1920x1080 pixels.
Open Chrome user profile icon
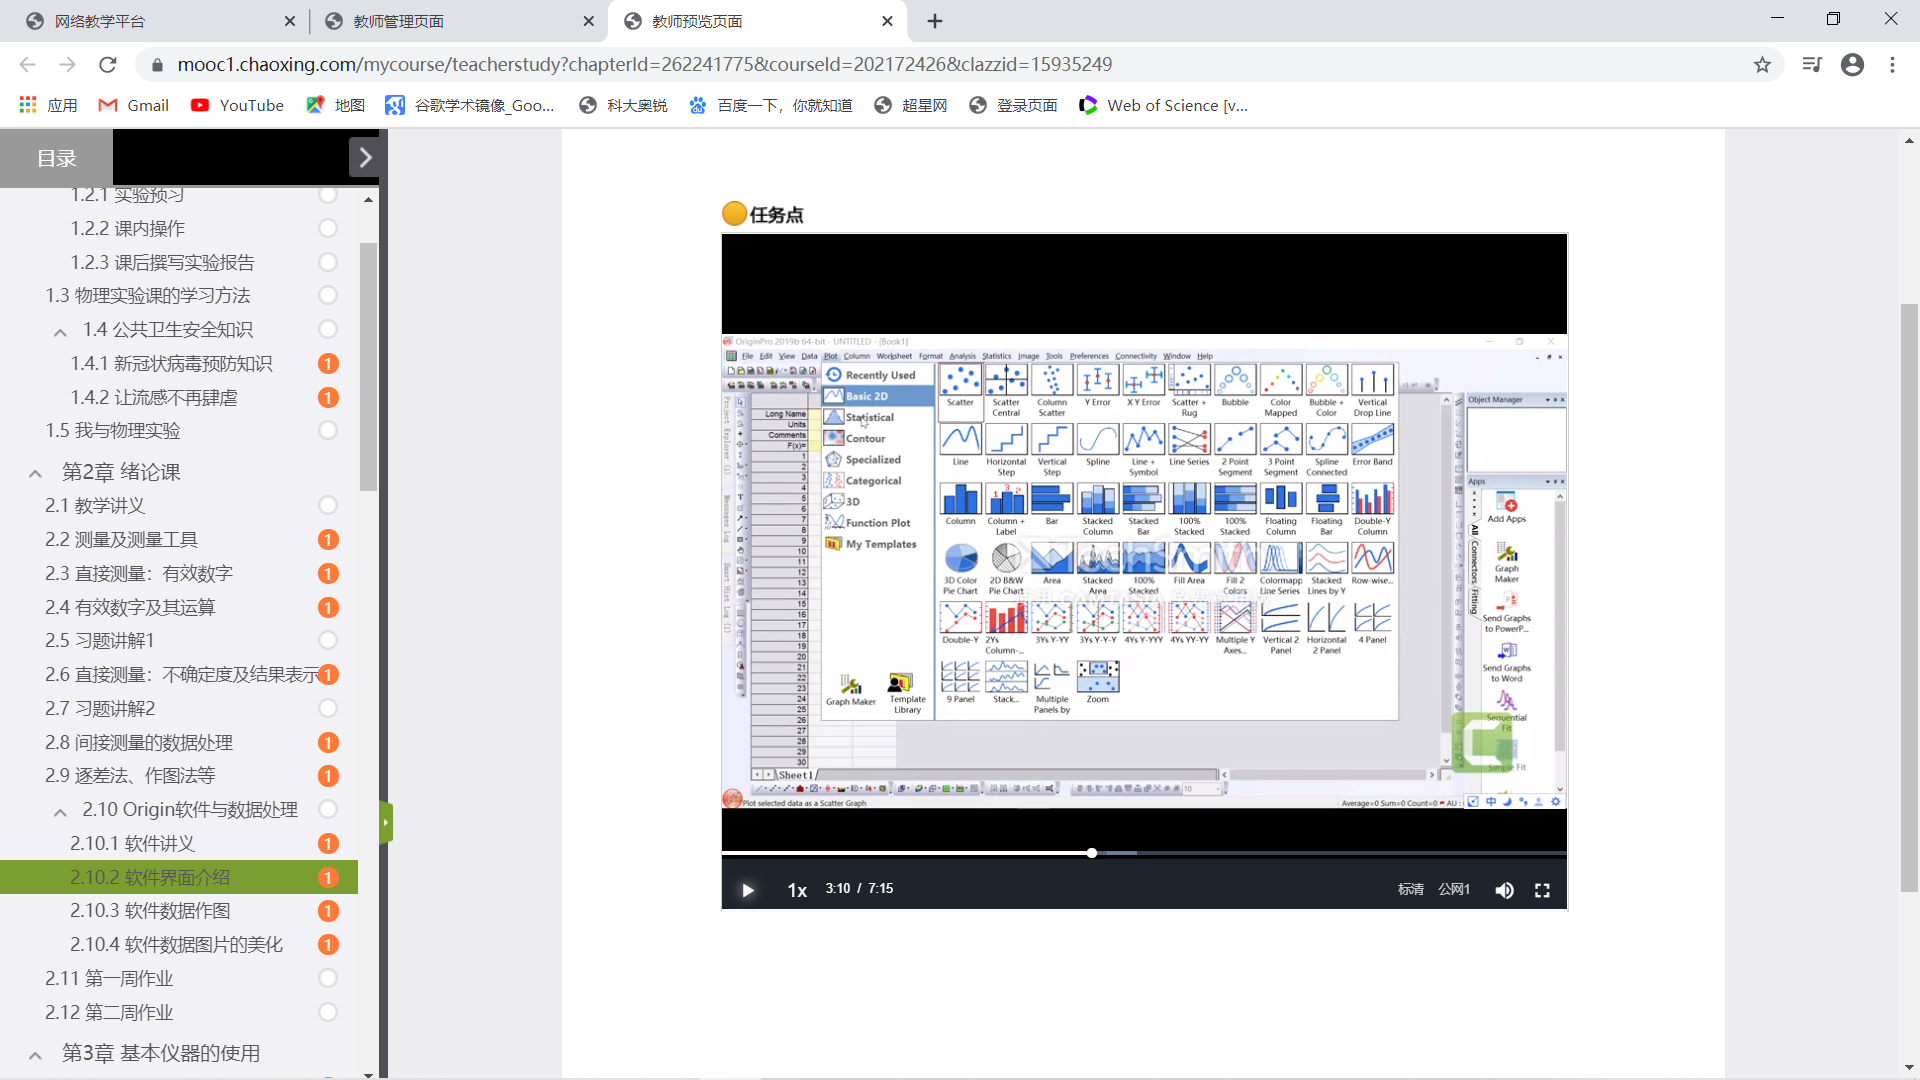[1852, 65]
